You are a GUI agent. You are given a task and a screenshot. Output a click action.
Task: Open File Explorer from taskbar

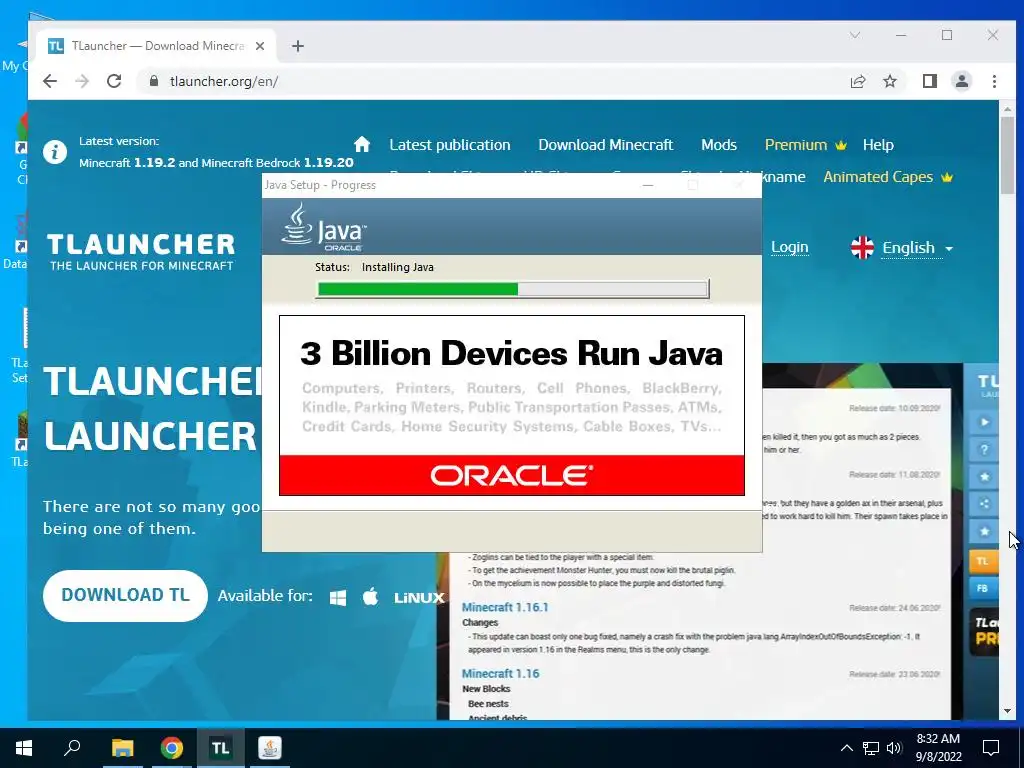122,748
